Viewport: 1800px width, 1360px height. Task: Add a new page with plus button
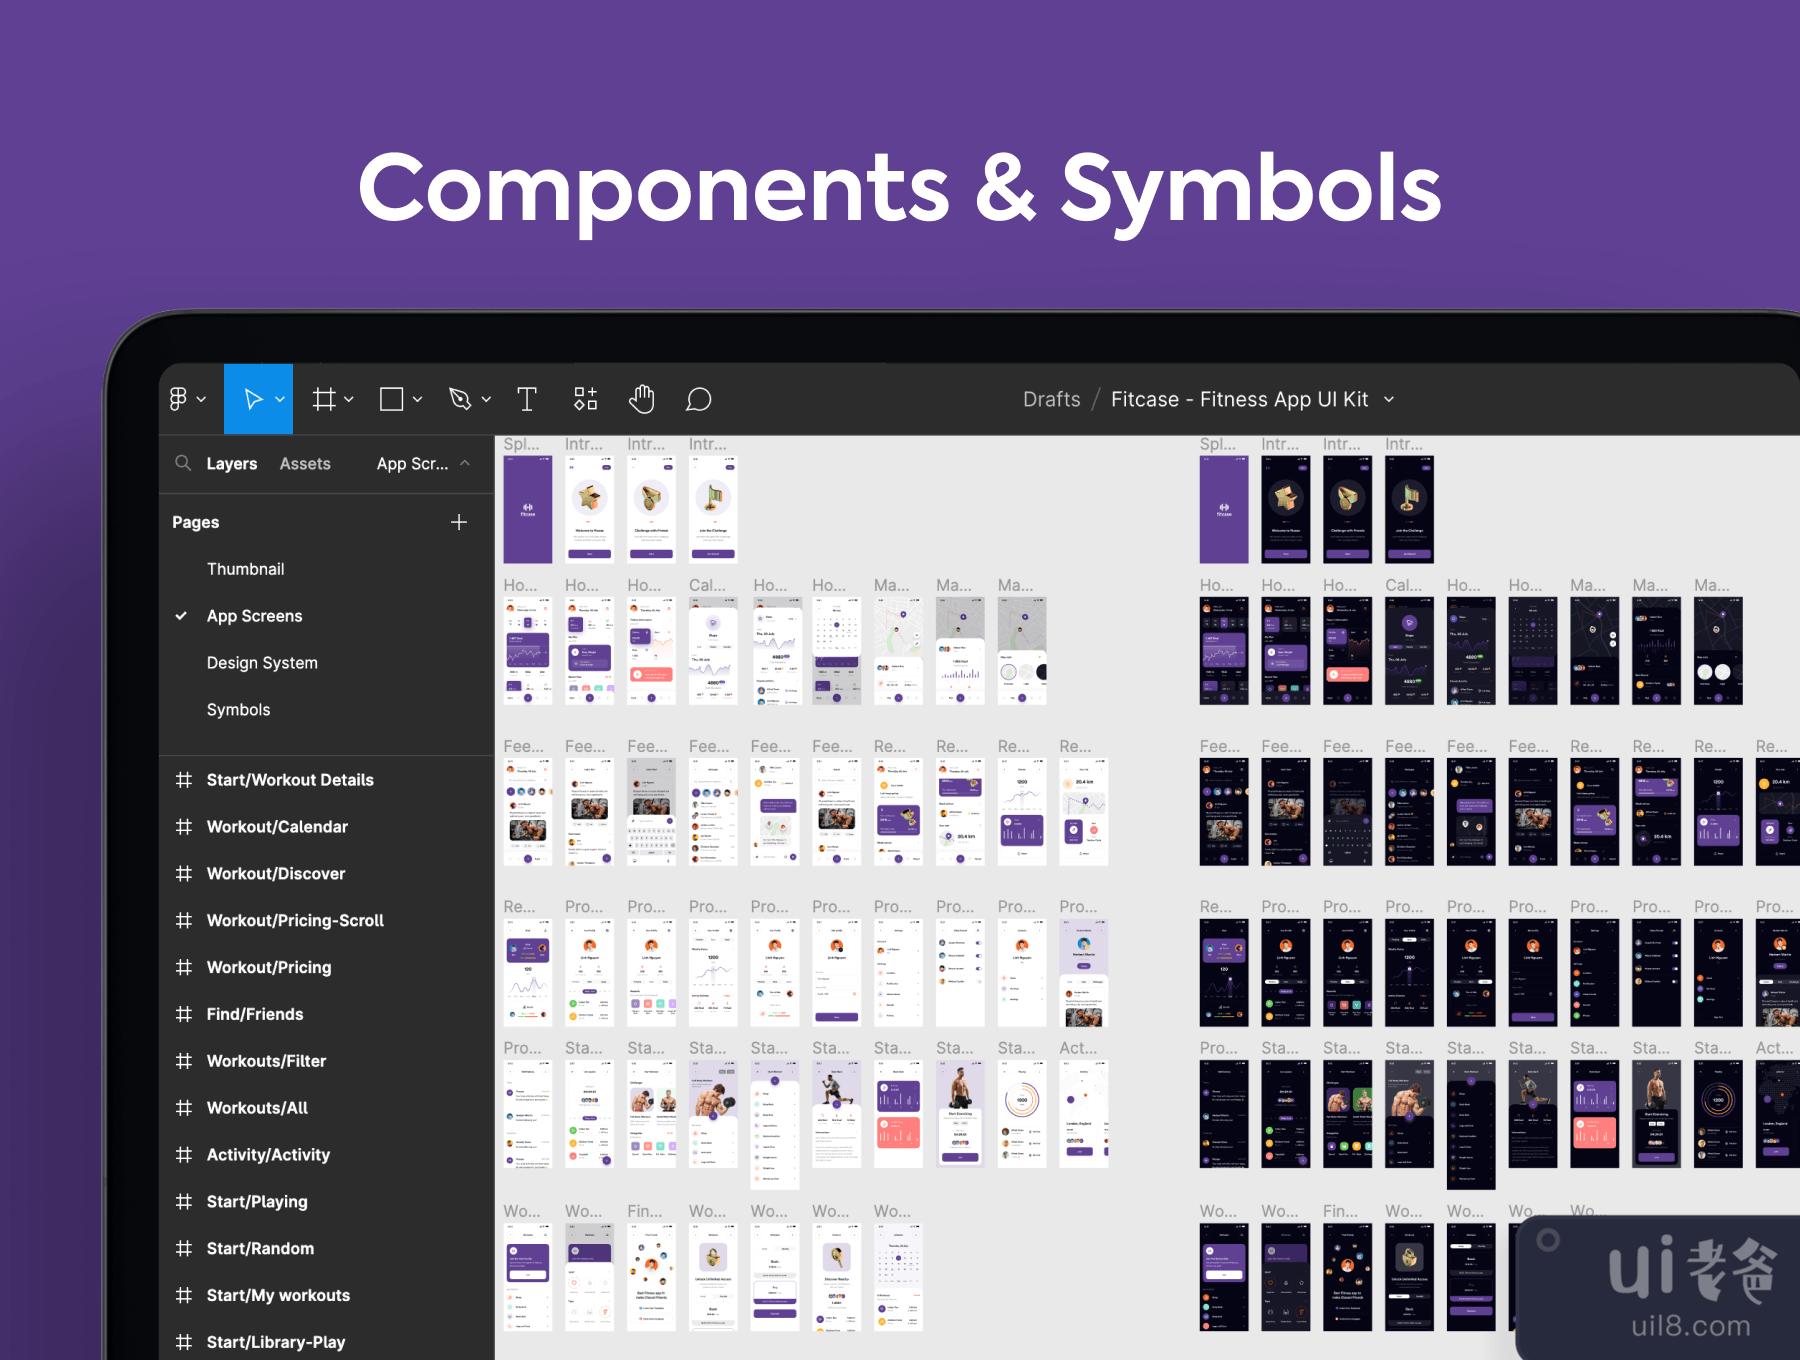click(459, 522)
